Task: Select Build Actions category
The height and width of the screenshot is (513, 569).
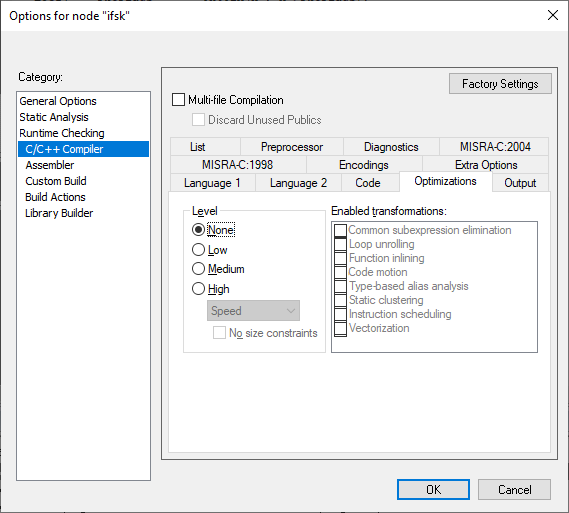Action: click(83, 197)
